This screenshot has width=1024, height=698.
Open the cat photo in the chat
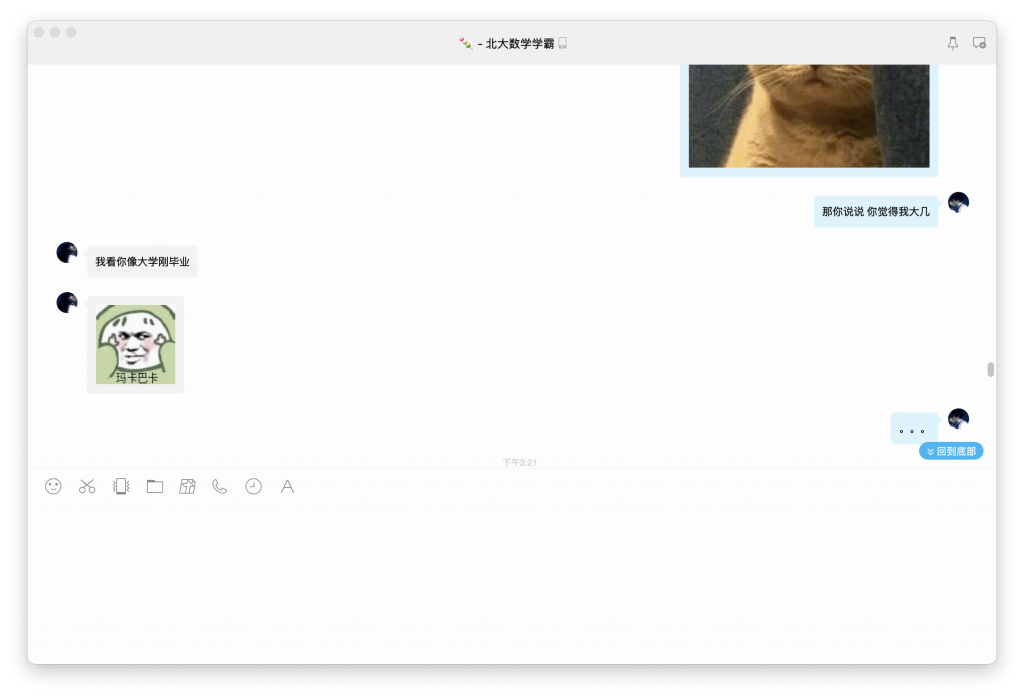[808, 117]
